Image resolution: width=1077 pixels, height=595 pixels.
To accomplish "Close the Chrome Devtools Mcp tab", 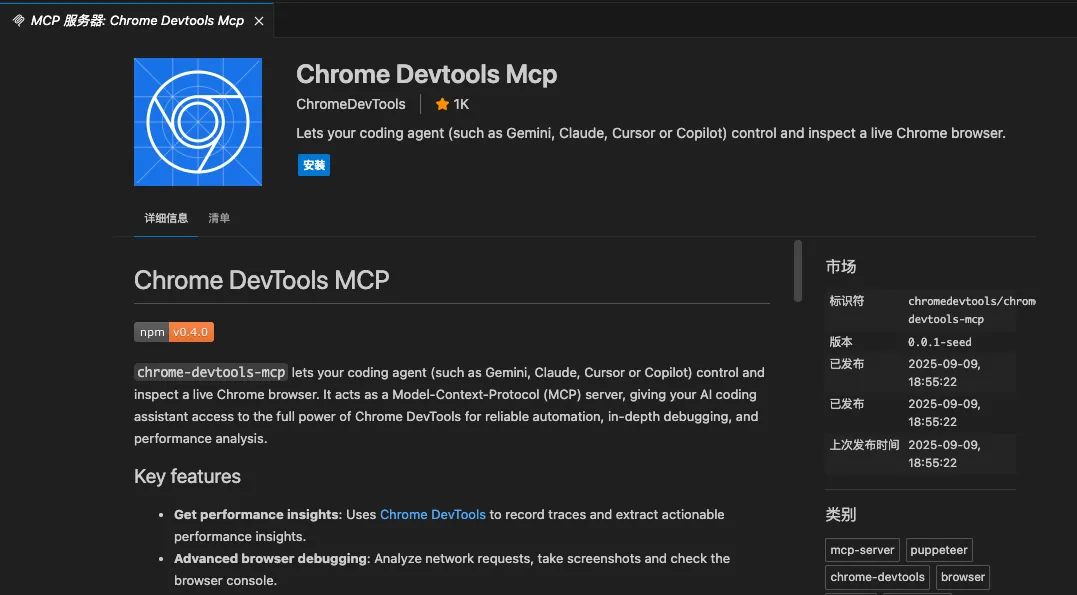I will coord(259,21).
